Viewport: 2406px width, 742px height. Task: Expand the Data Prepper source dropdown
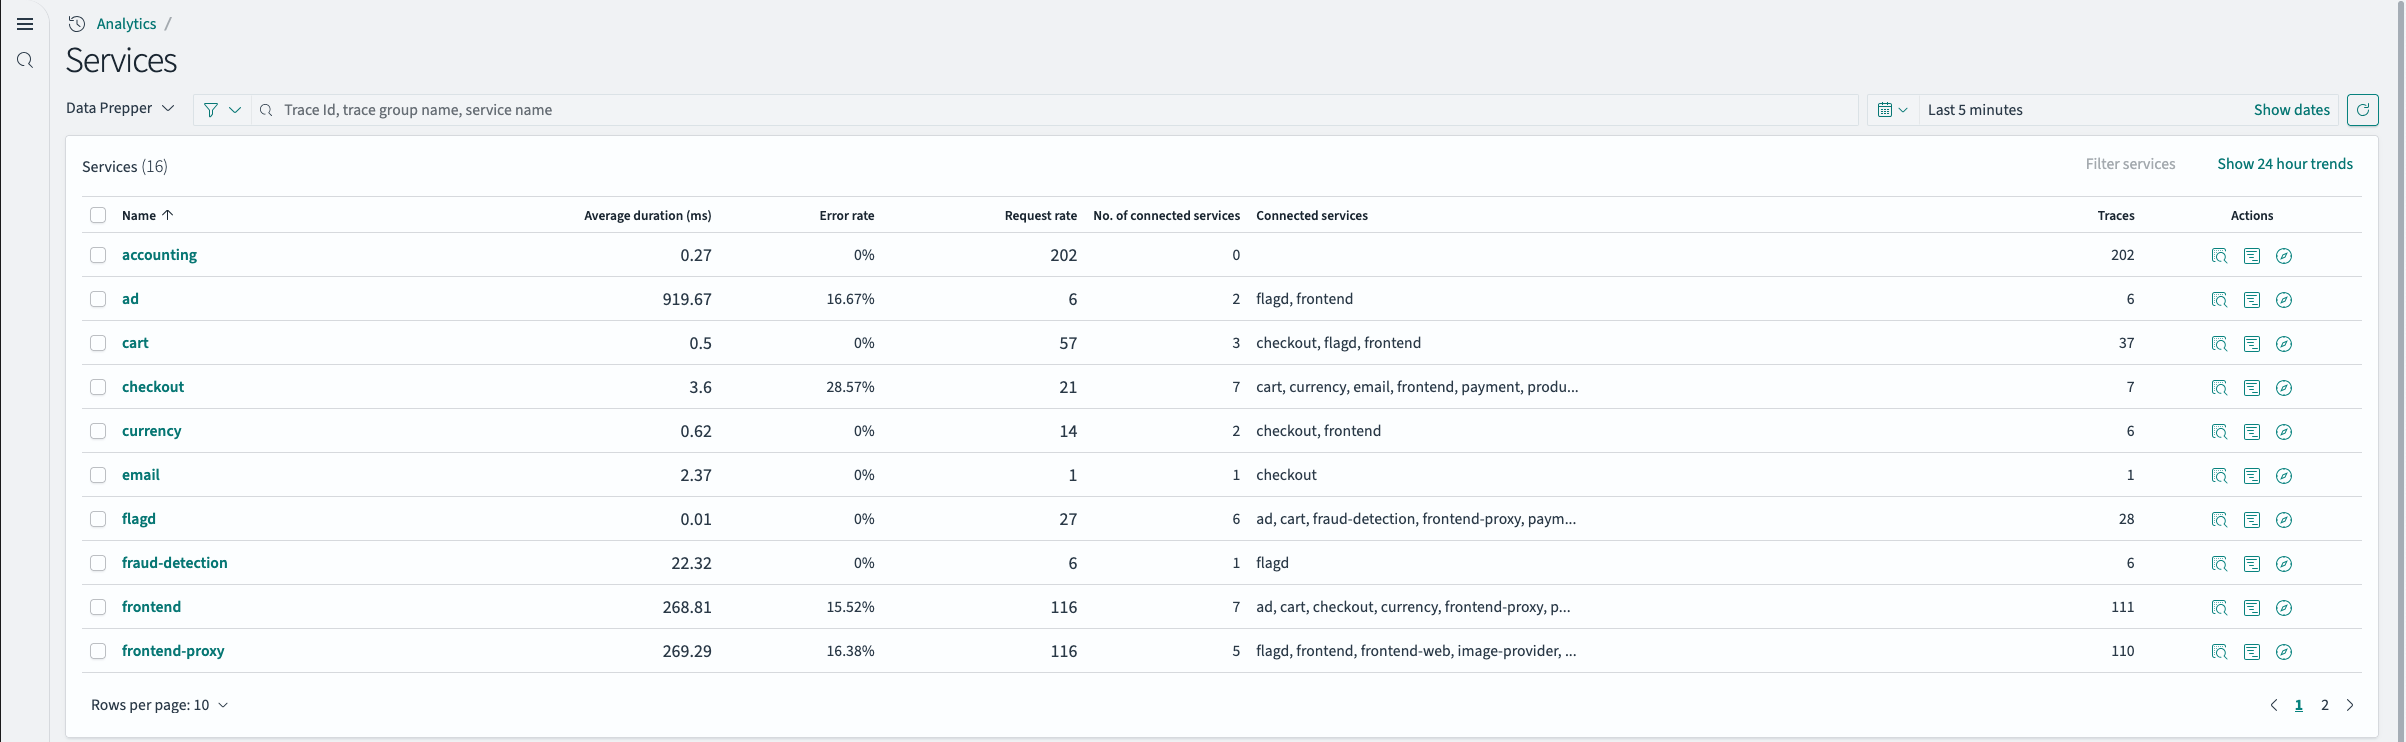(120, 108)
